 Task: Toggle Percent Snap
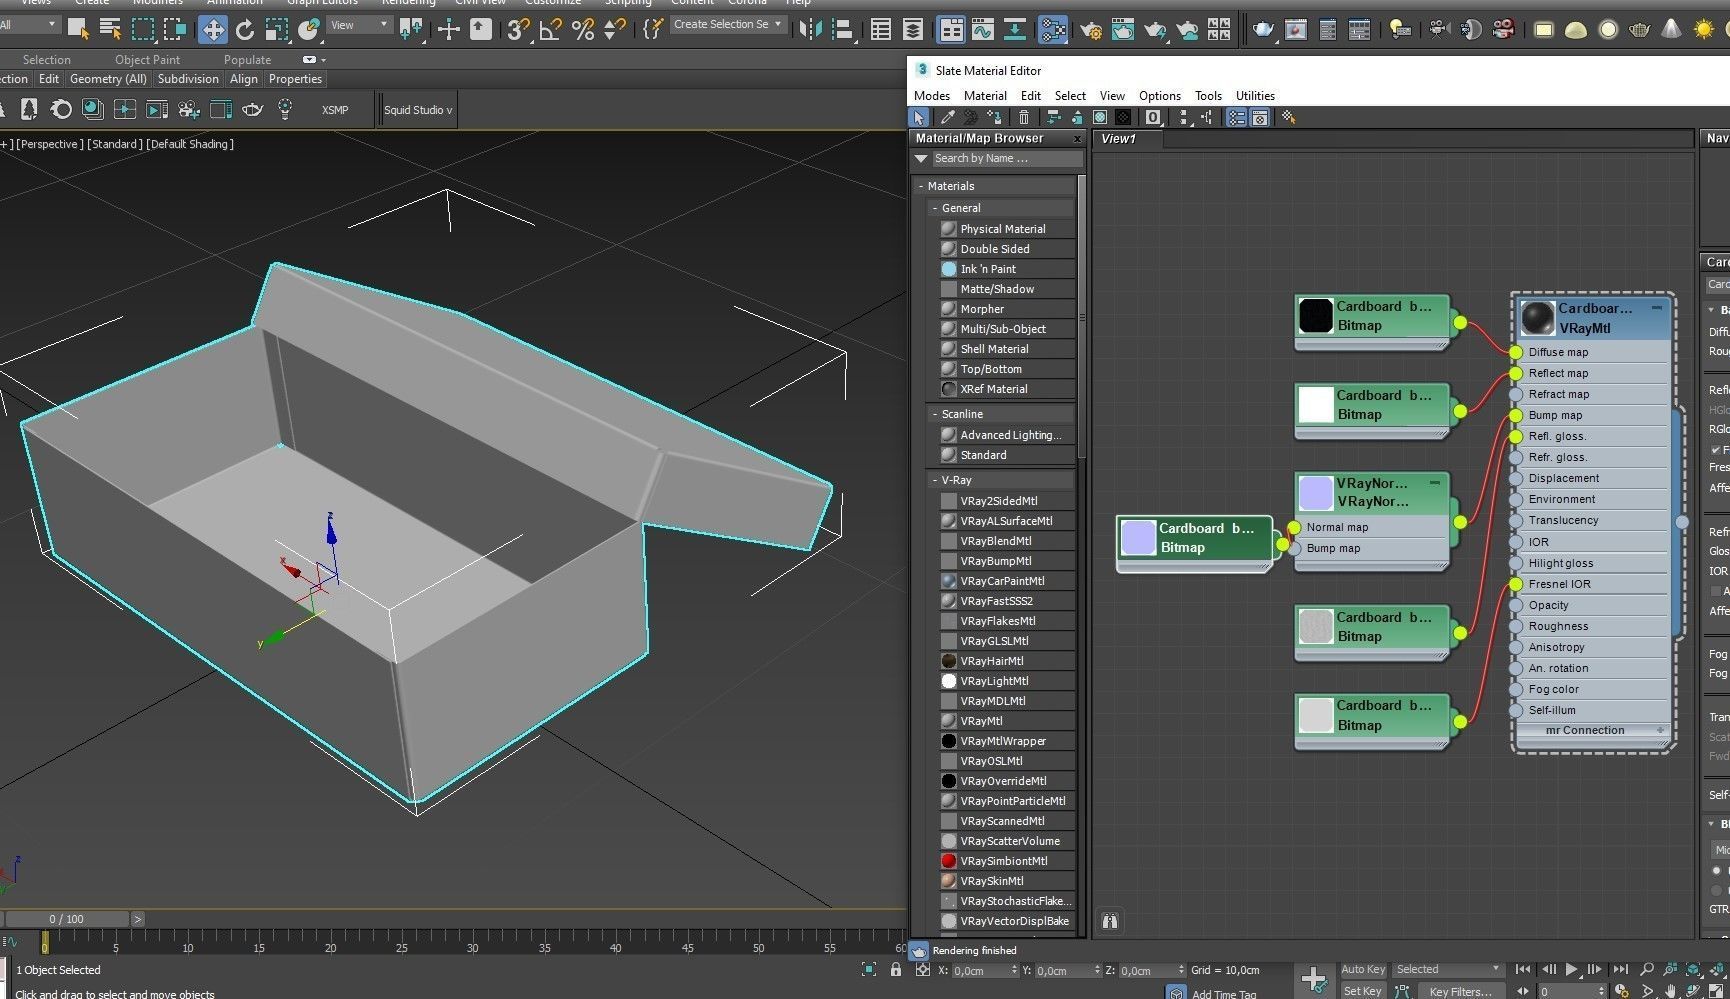coord(582,30)
